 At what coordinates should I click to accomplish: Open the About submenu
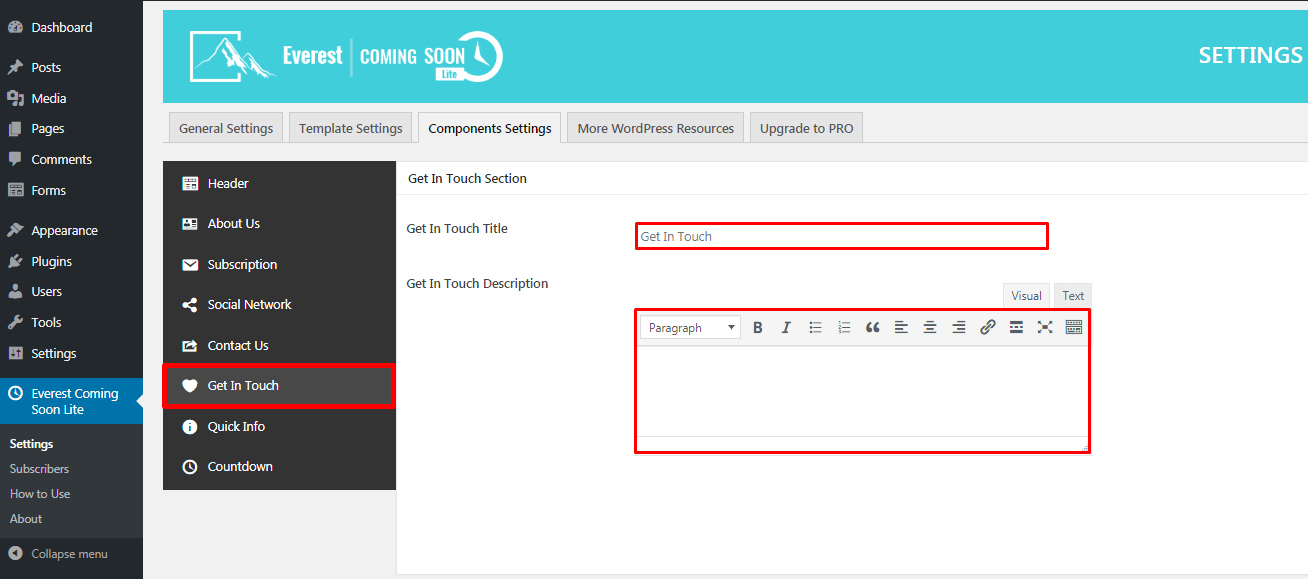coord(26,518)
